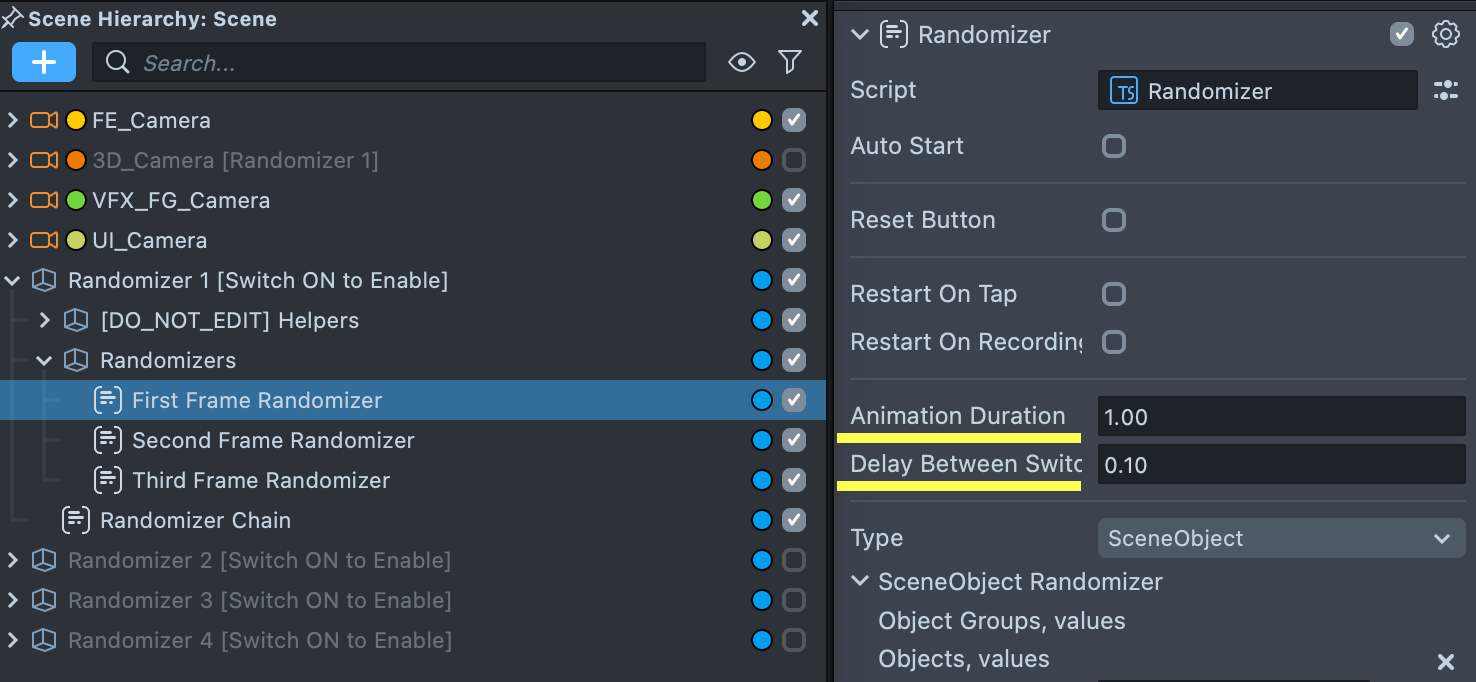Click the 3D_Camera orange layer color dot

pos(761,160)
